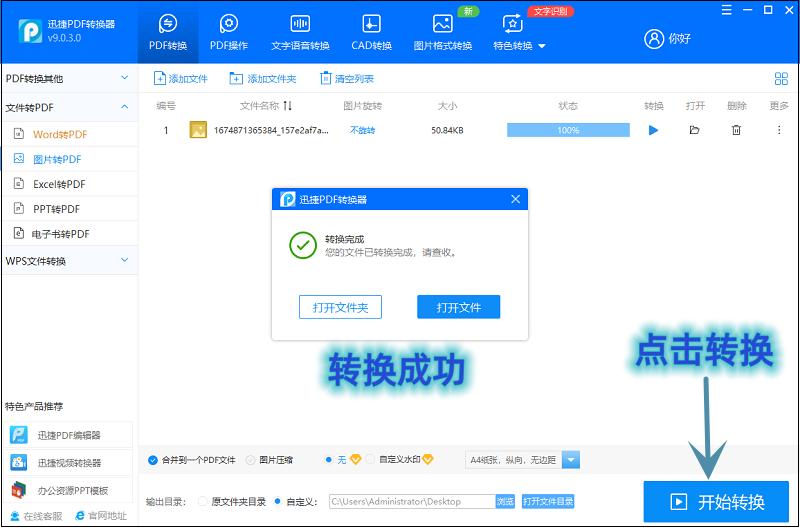This screenshot has height=528, width=800.
Task: Open the hamburger menu in the title bar
Action: tap(727, 10)
